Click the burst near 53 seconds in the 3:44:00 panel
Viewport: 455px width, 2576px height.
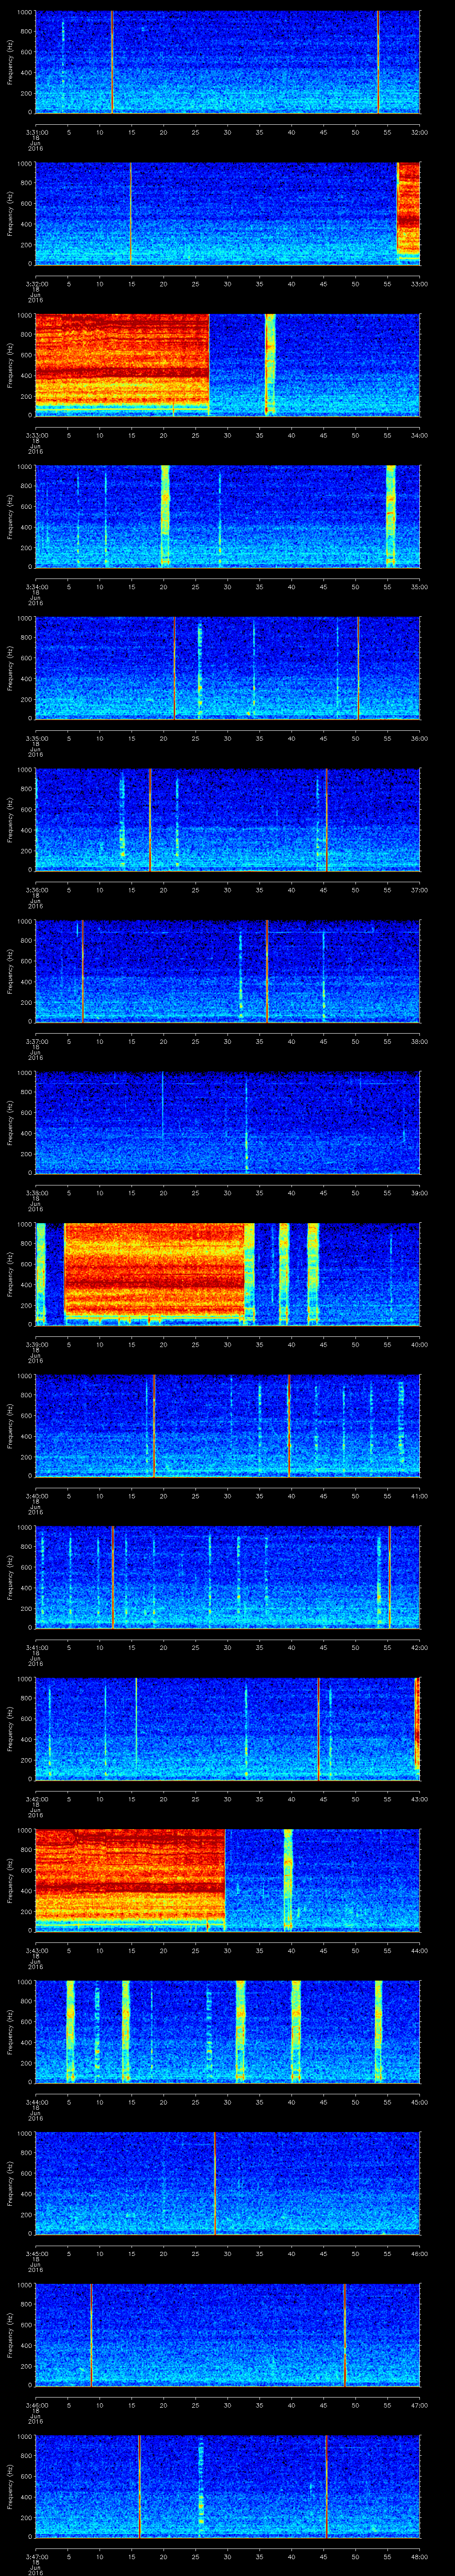pyautogui.click(x=378, y=2032)
